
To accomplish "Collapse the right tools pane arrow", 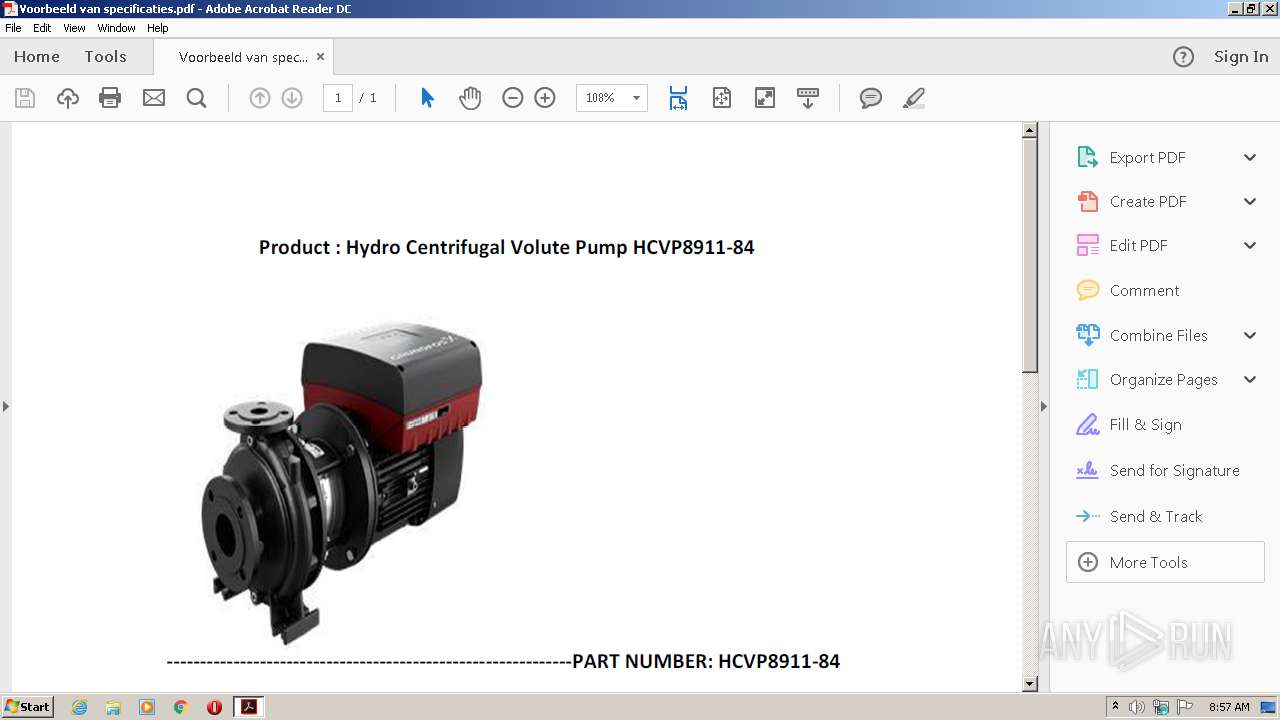I will tap(1044, 406).
